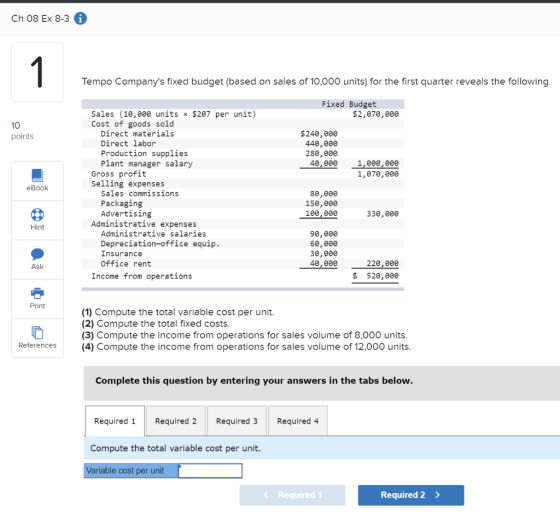Screen dimensions: 560x515
Task: Select question number 1 box
Action: (x=38, y=72)
